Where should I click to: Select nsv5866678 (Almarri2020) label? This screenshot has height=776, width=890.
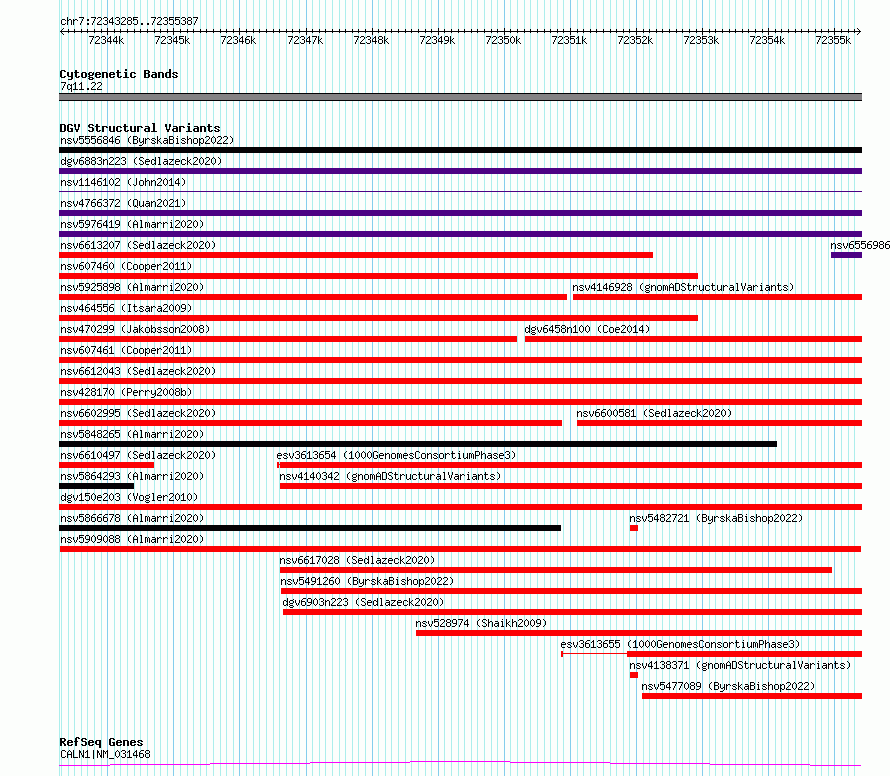click(132, 518)
